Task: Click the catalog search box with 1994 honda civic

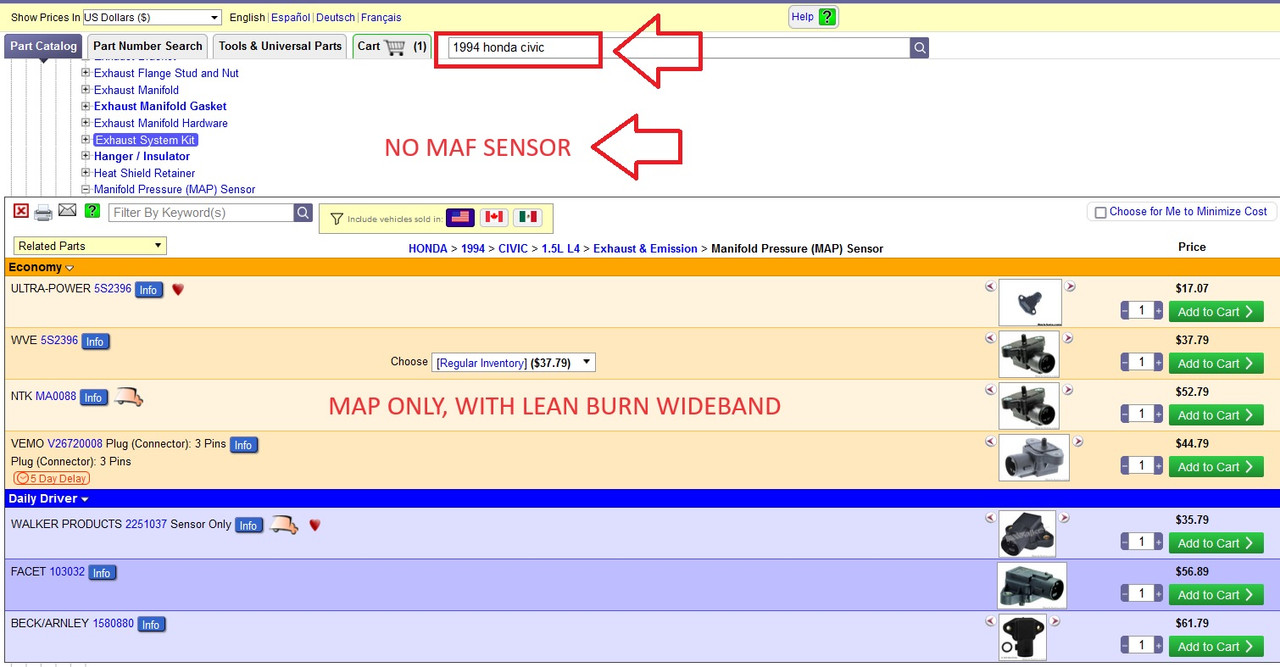Action: [x=679, y=47]
